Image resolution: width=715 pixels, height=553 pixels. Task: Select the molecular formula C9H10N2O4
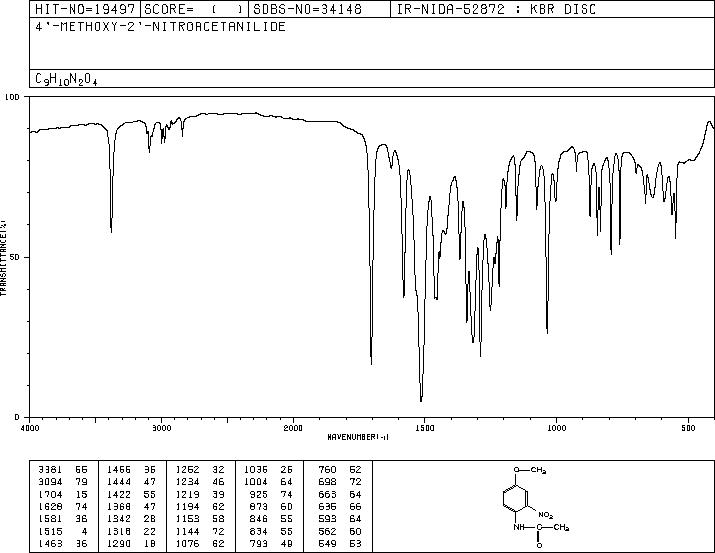click(x=66, y=79)
